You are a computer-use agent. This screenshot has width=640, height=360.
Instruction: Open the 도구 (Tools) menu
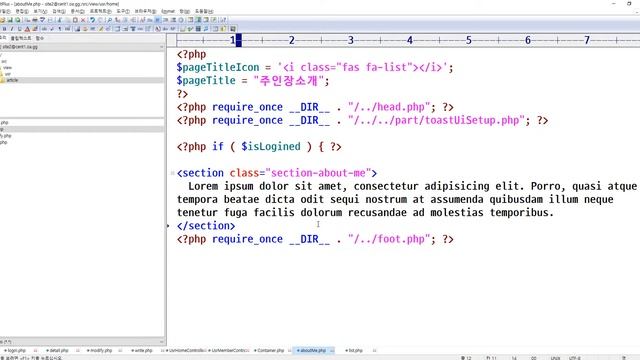[x=123, y=11]
